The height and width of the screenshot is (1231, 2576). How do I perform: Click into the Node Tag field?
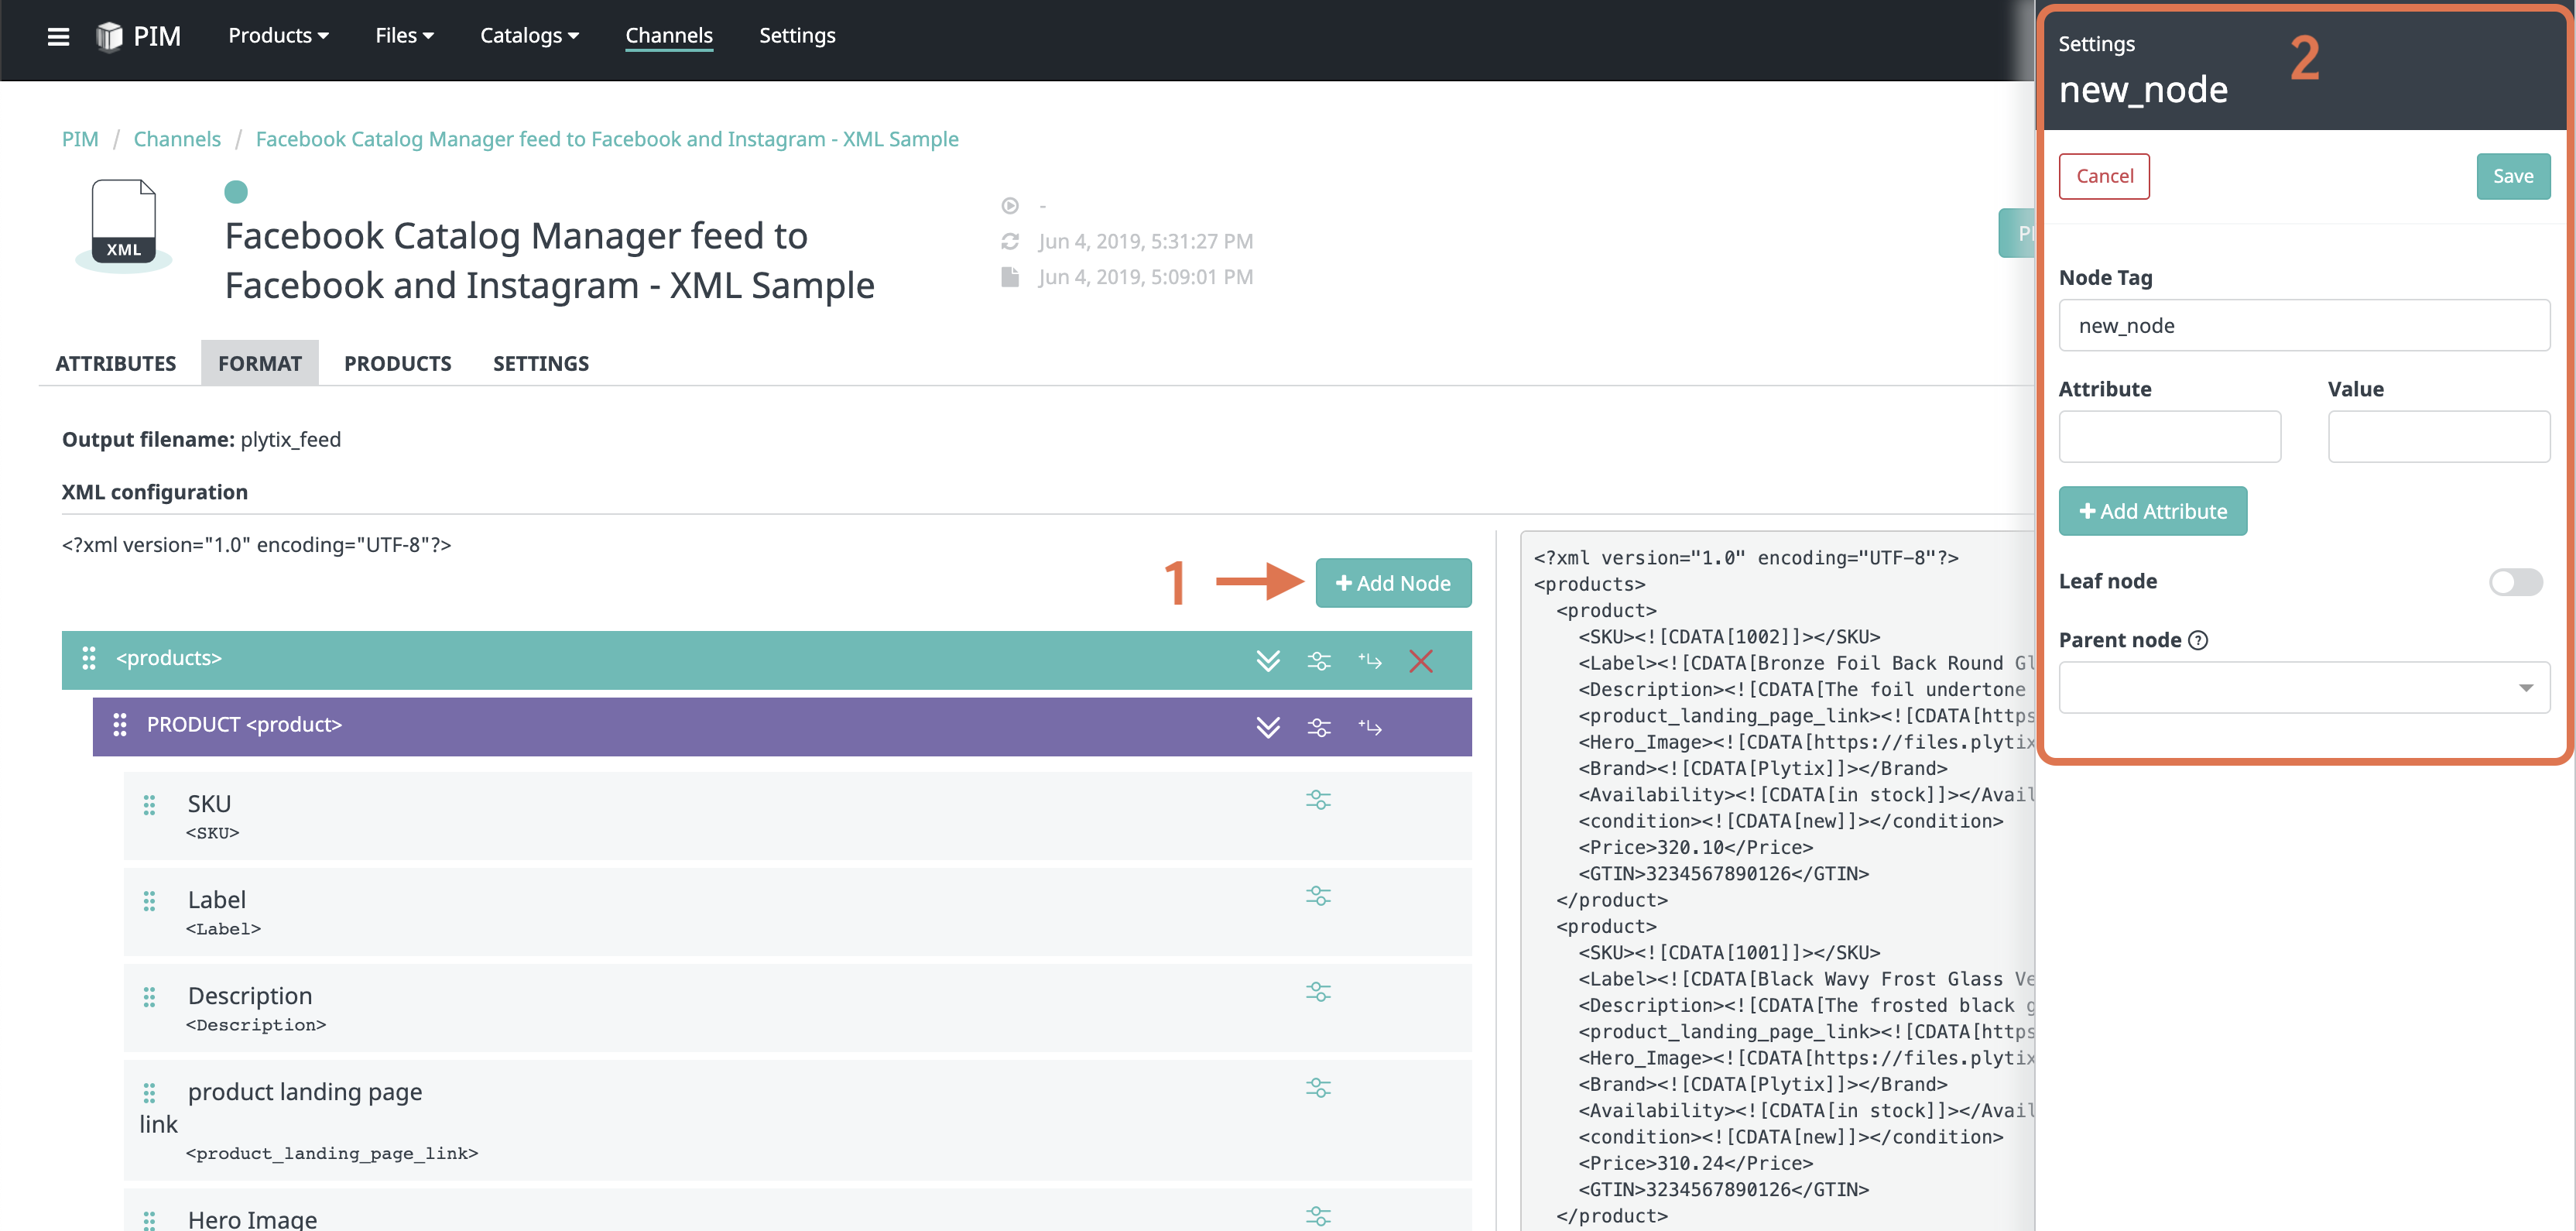tap(2304, 325)
